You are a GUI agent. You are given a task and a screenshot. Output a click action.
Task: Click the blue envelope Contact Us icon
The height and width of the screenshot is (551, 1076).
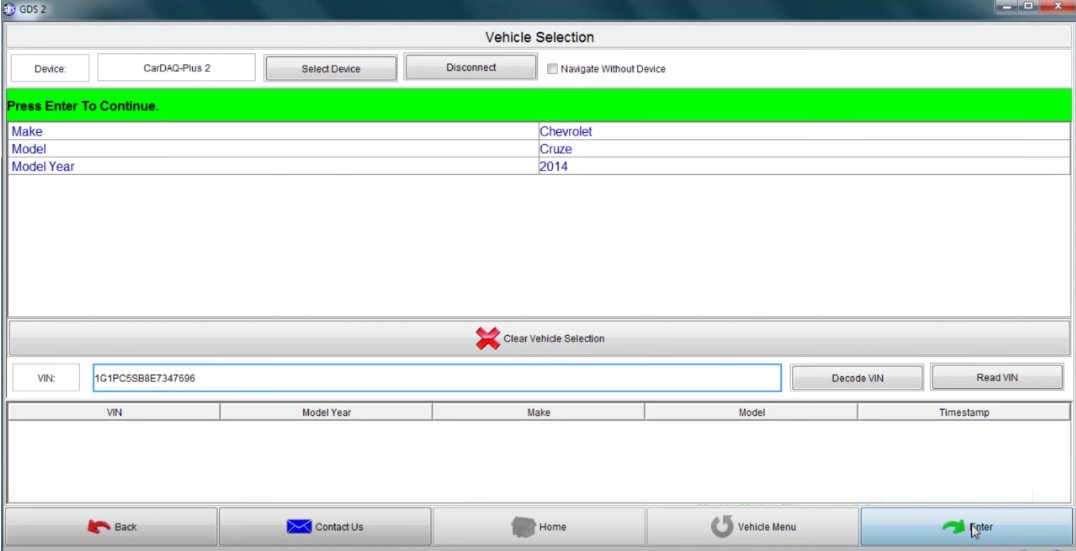point(299,527)
